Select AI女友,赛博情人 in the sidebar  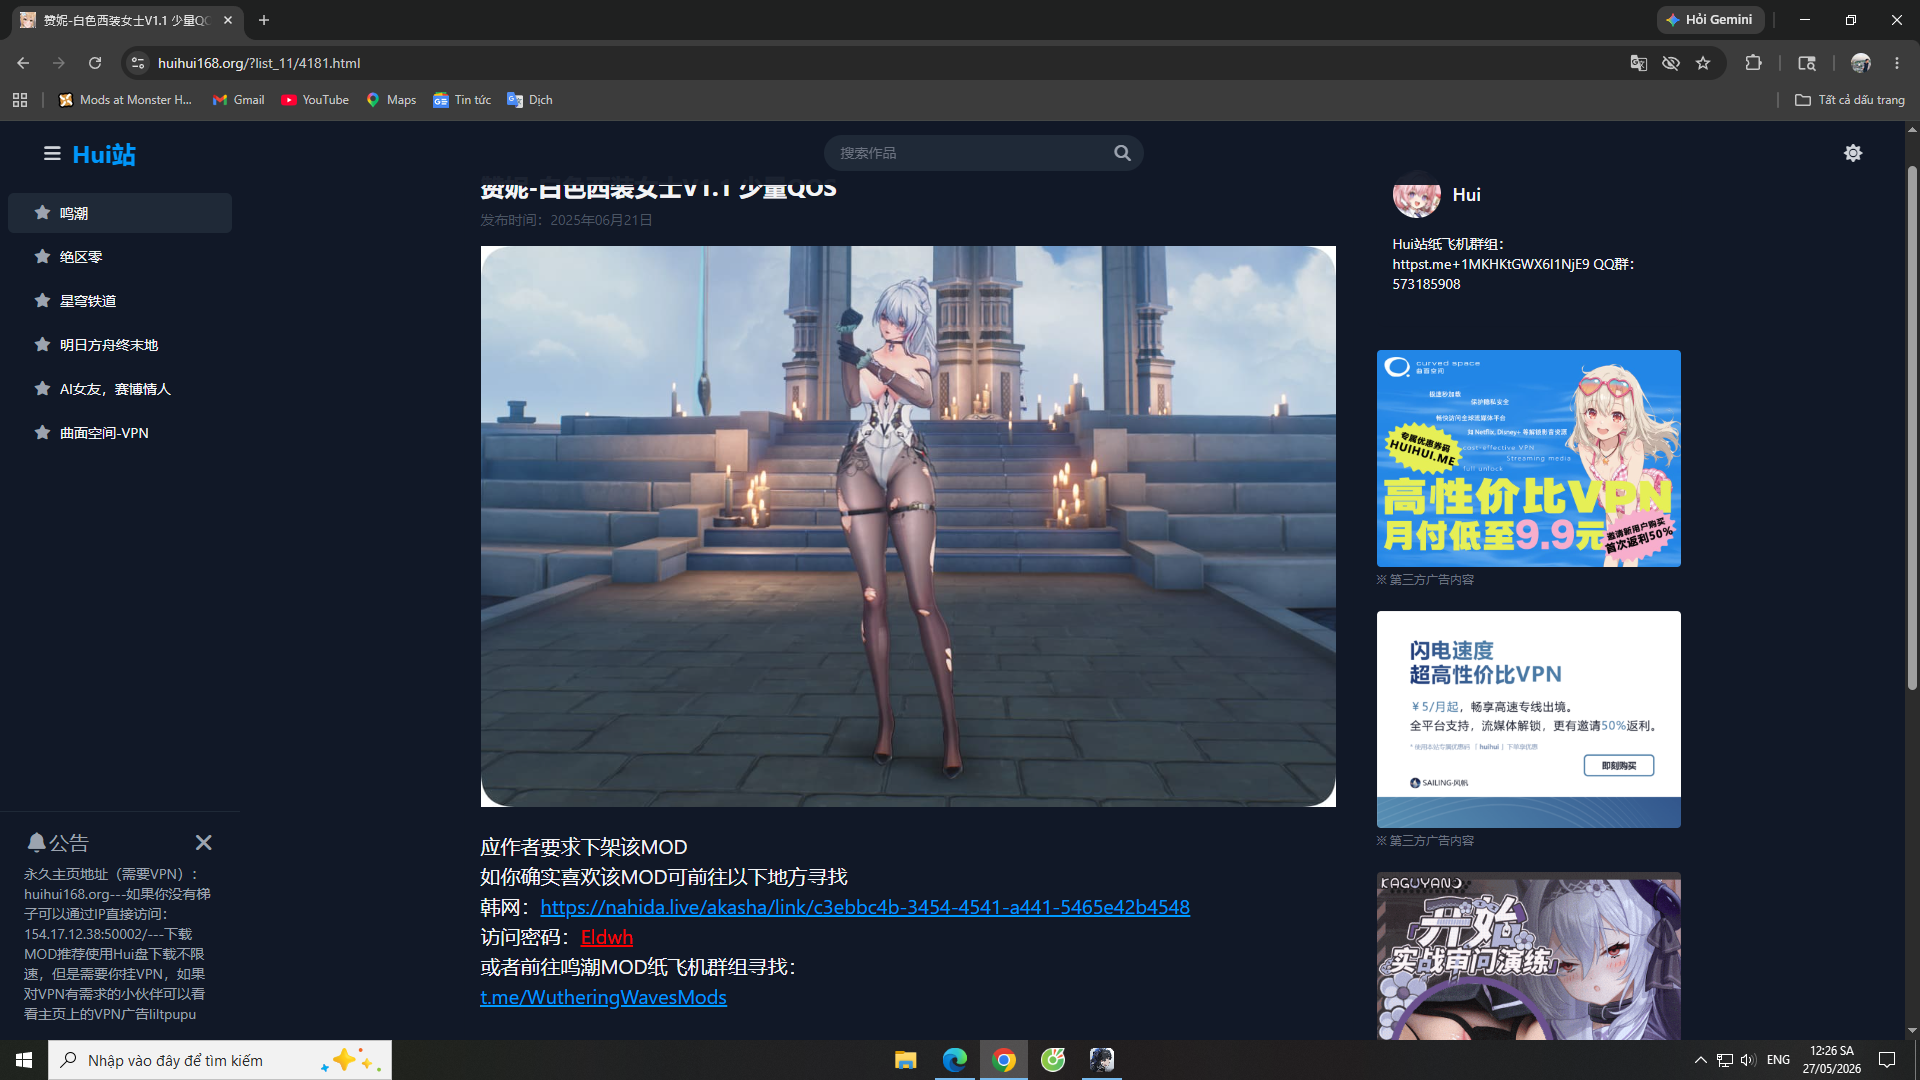coord(120,389)
